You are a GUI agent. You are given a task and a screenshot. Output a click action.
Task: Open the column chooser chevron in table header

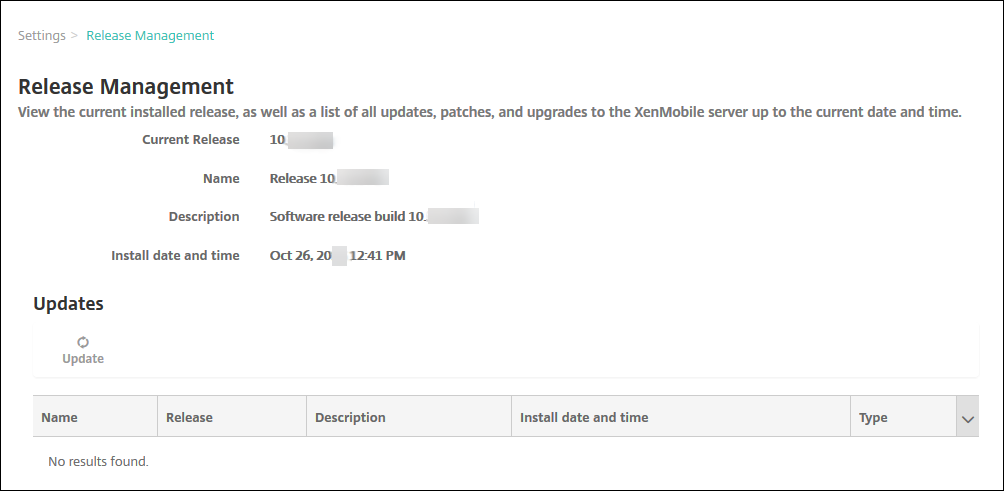pos(967,419)
